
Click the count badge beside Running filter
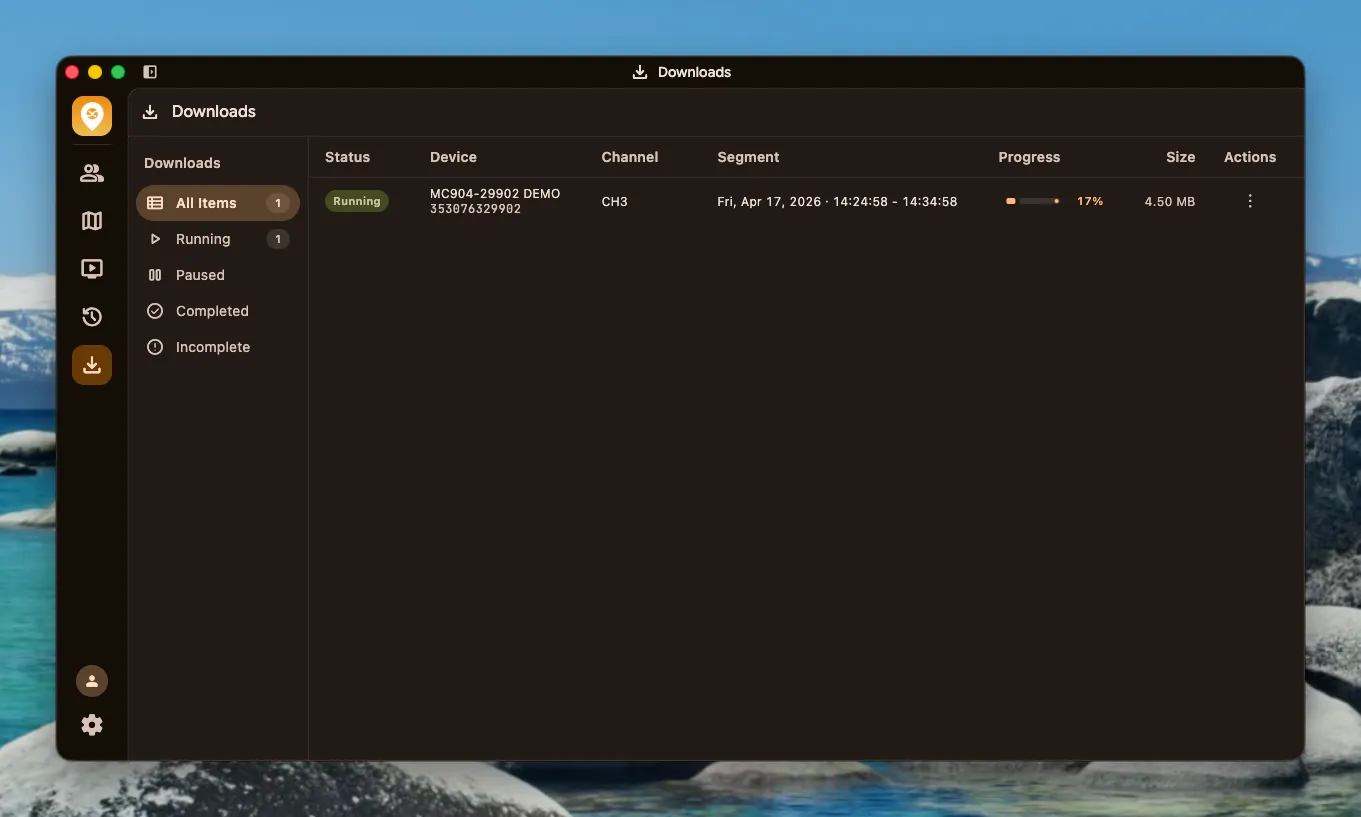[278, 239]
